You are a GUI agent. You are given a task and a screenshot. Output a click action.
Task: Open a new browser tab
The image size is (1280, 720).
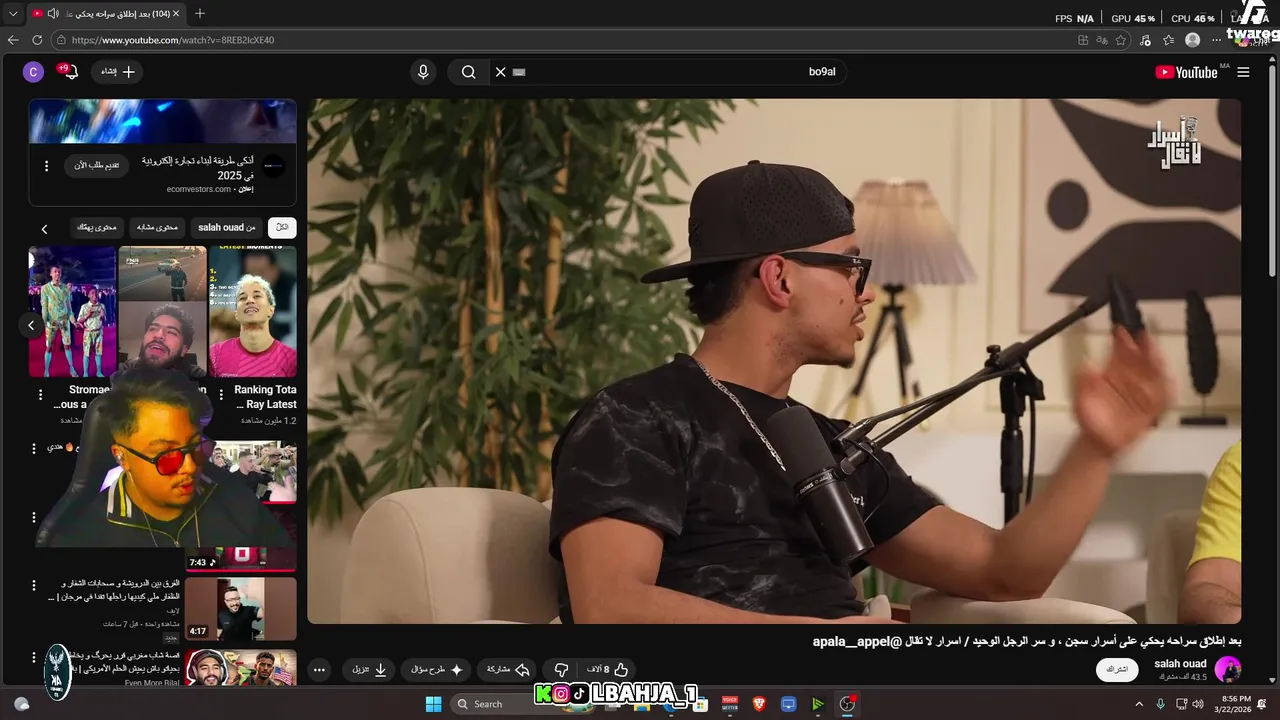pos(200,13)
